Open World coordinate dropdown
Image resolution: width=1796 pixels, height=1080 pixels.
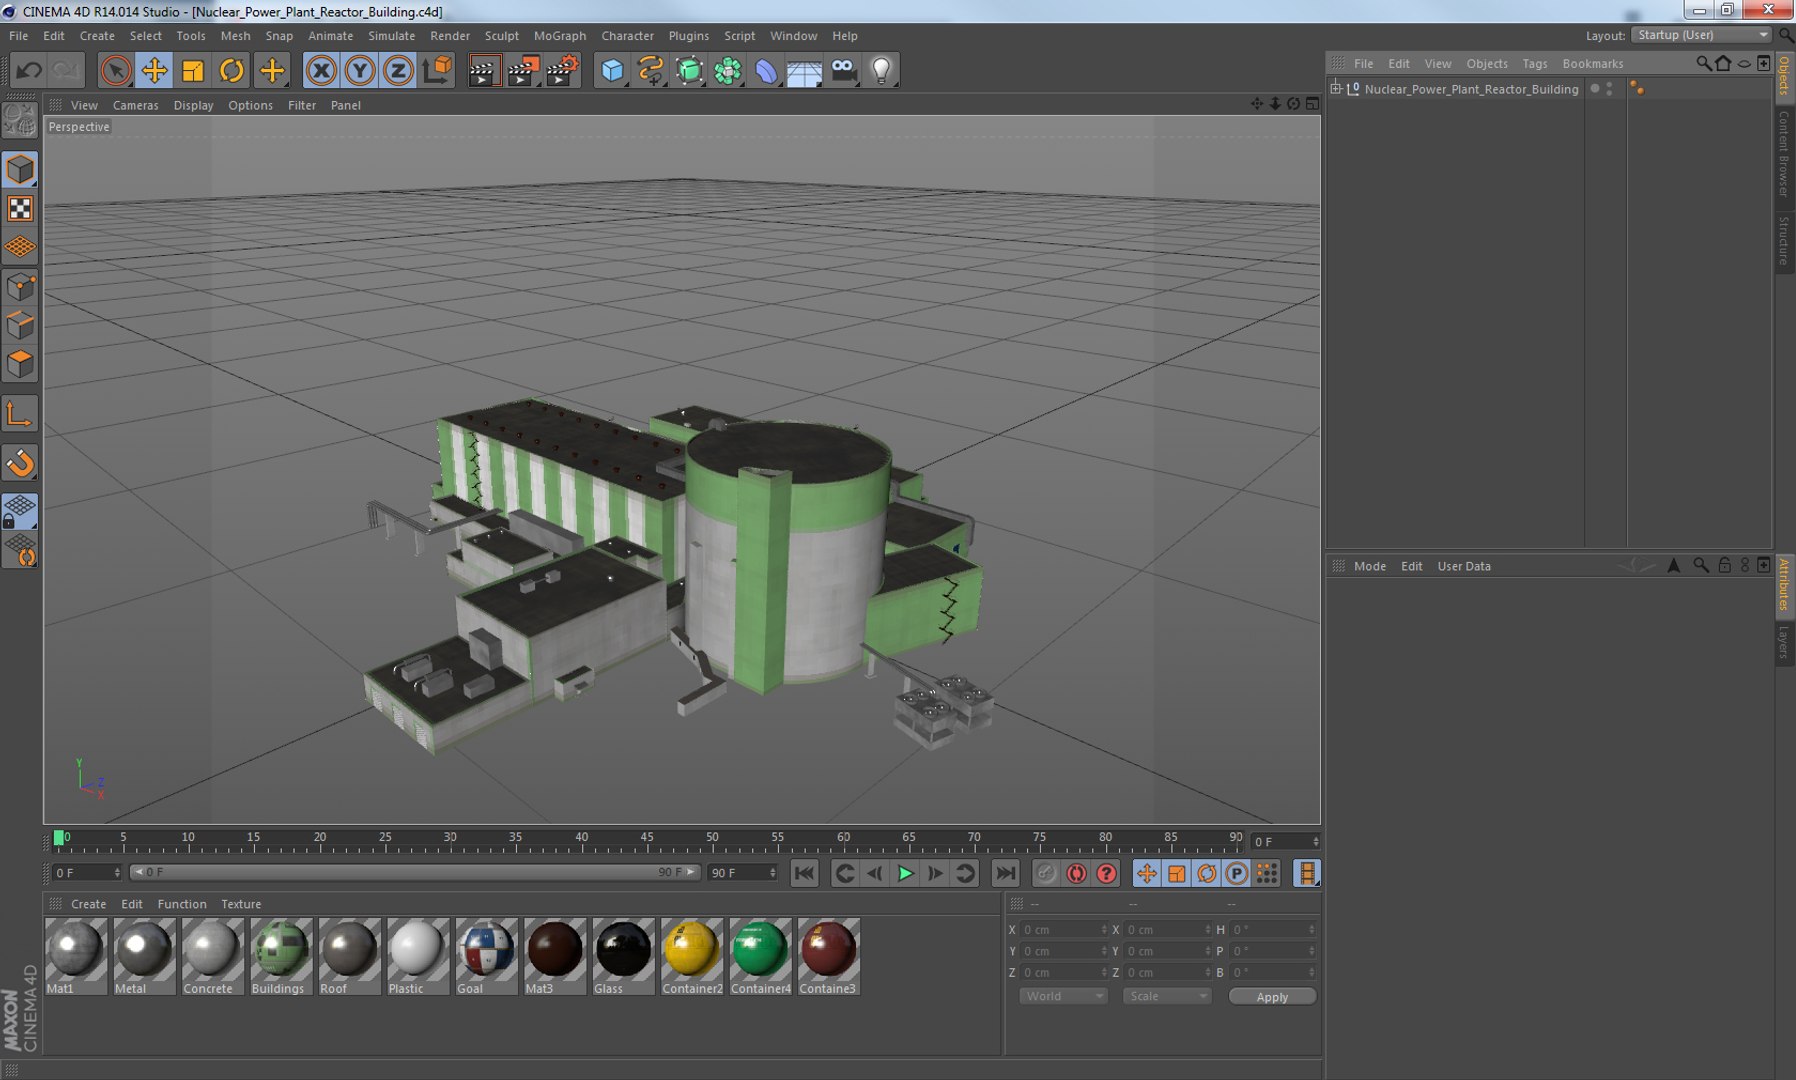(x=1063, y=996)
